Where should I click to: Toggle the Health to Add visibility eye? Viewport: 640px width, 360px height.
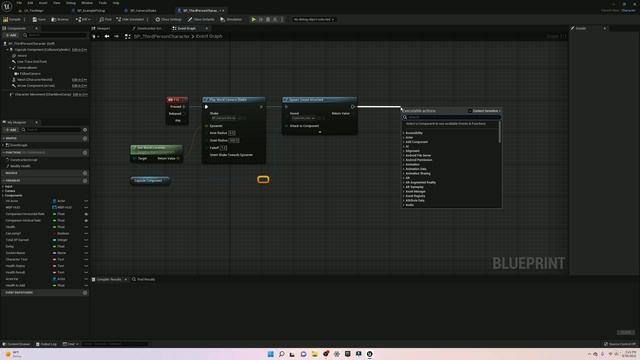tap(86, 285)
